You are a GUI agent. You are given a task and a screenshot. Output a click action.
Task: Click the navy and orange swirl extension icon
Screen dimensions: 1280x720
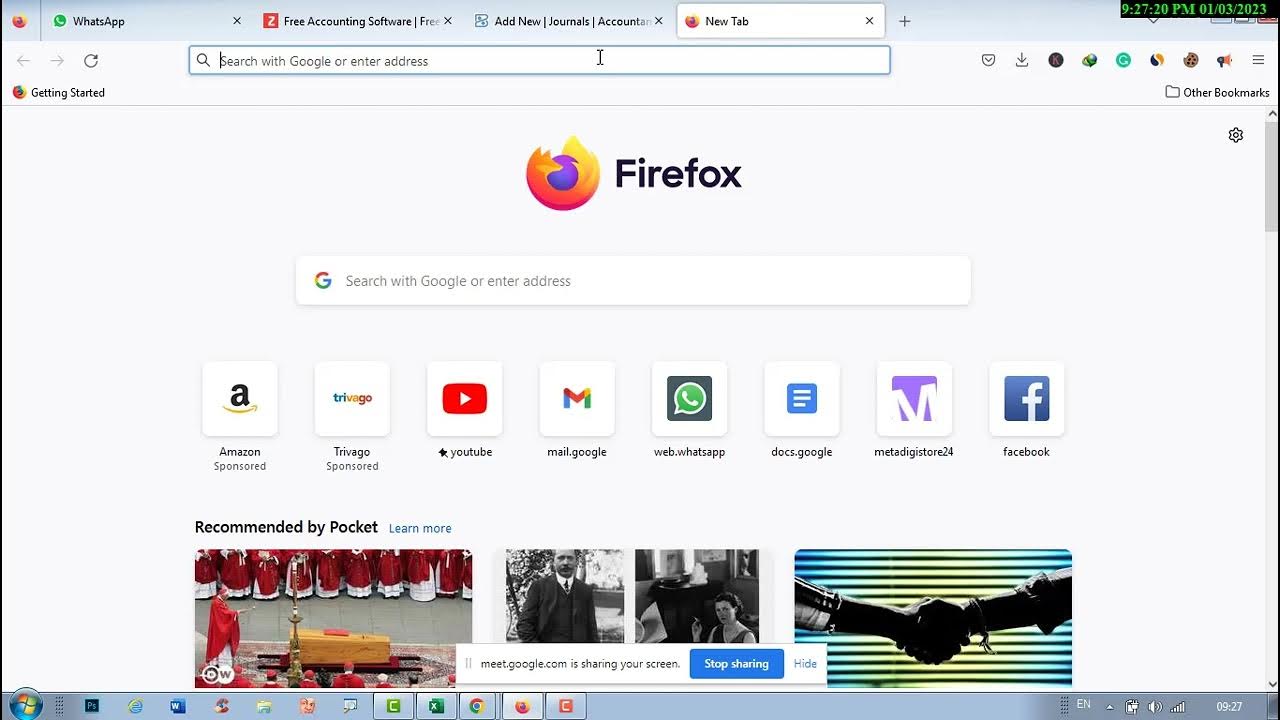(1157, 61)
